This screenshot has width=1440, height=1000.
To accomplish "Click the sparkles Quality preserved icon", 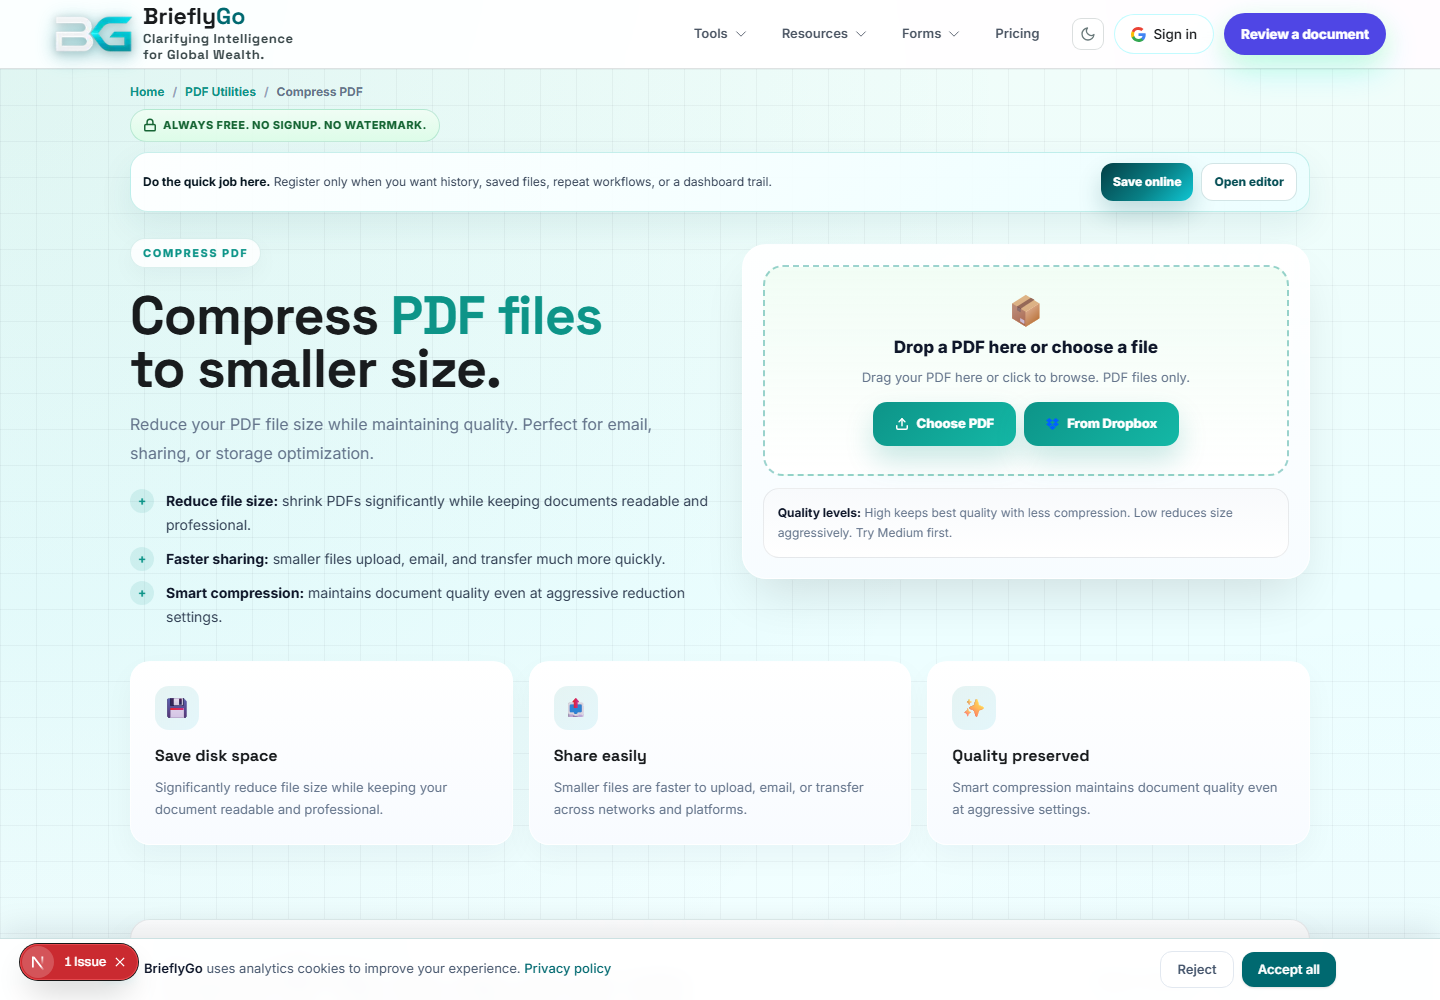I will (x=974, y=708).
